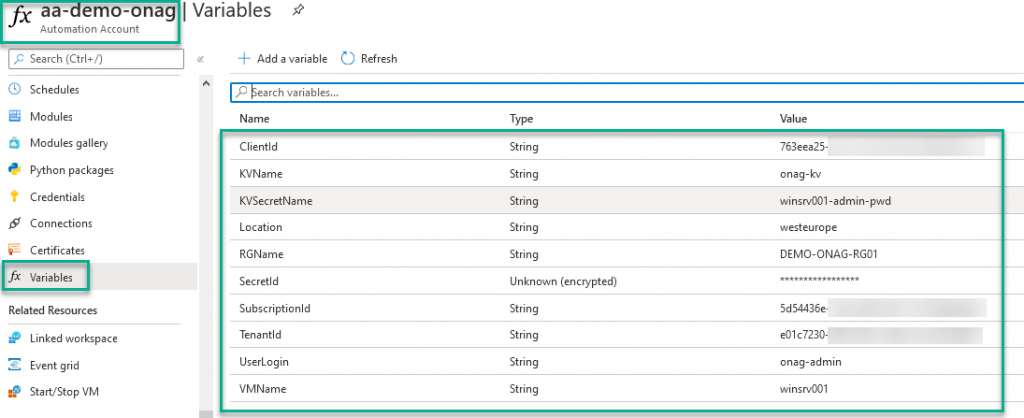This screenshot has width=1024, height=418.
Task: Focus the Search variables input field
Action: click(x=627, y=92)
